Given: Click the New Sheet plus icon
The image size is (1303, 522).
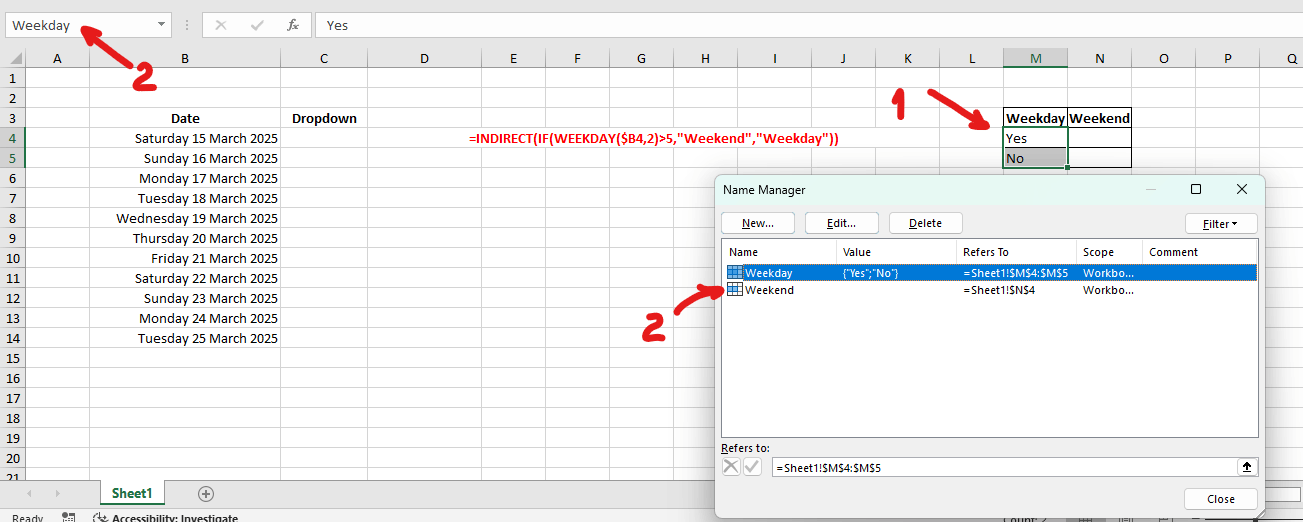Looking at the screenshot, I should 206,493.
